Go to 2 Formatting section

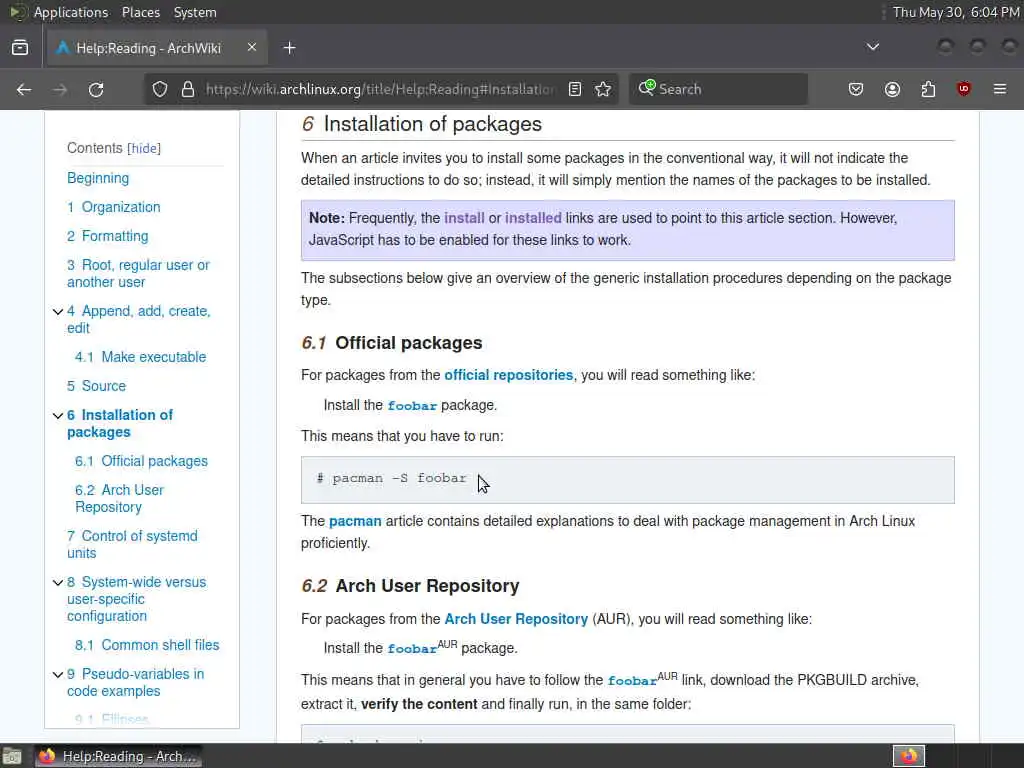pyautogui.click(x=108, y=236)
